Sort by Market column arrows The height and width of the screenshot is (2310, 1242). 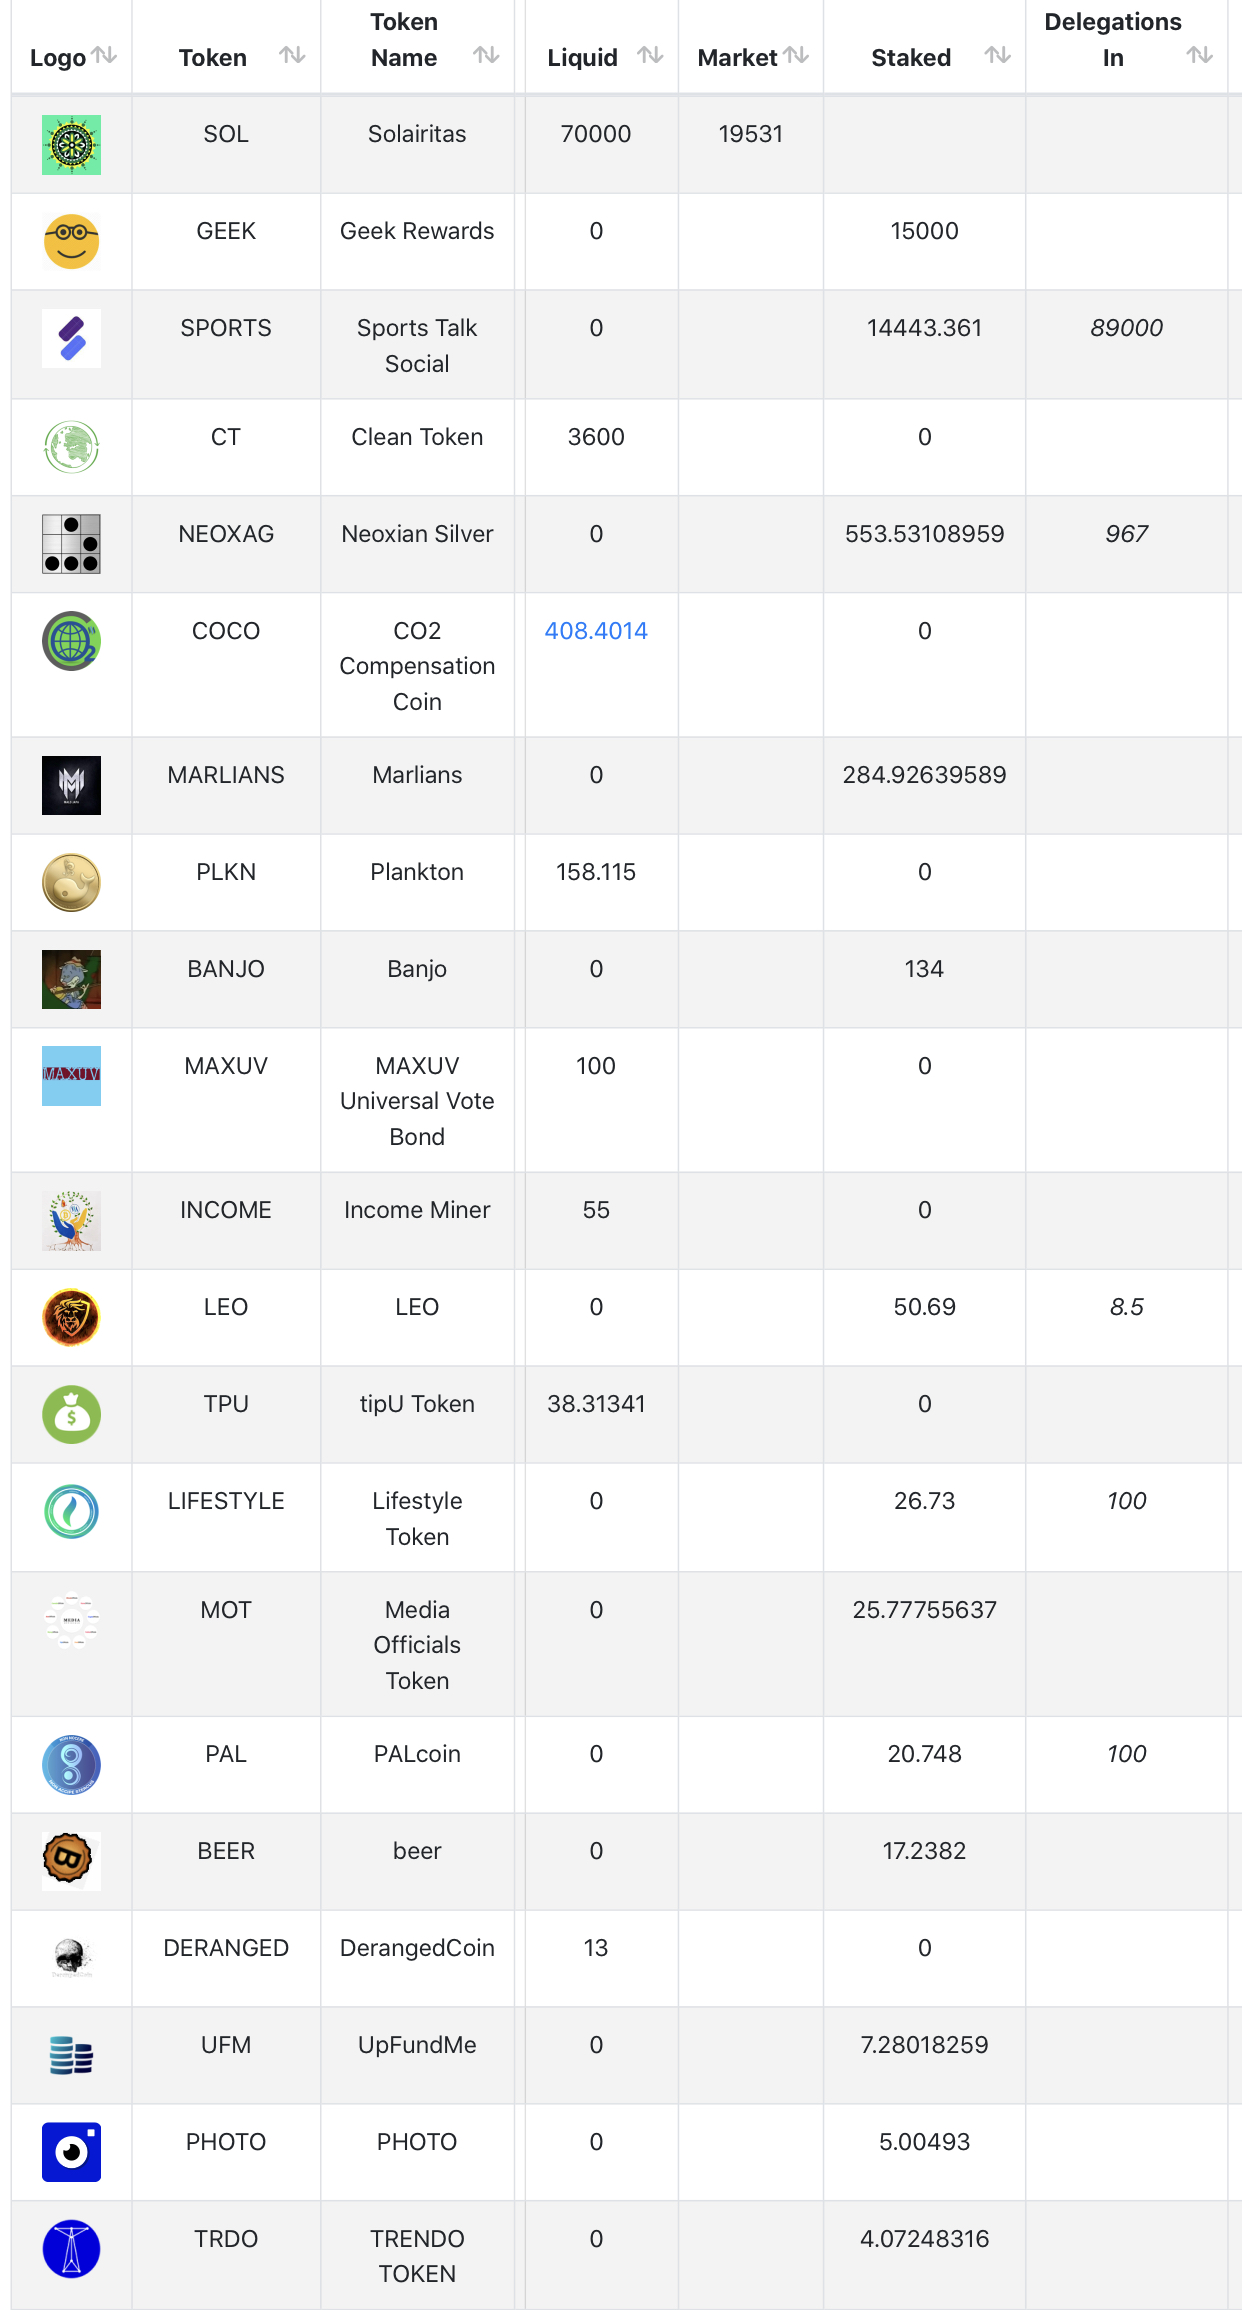pos(796,56)
